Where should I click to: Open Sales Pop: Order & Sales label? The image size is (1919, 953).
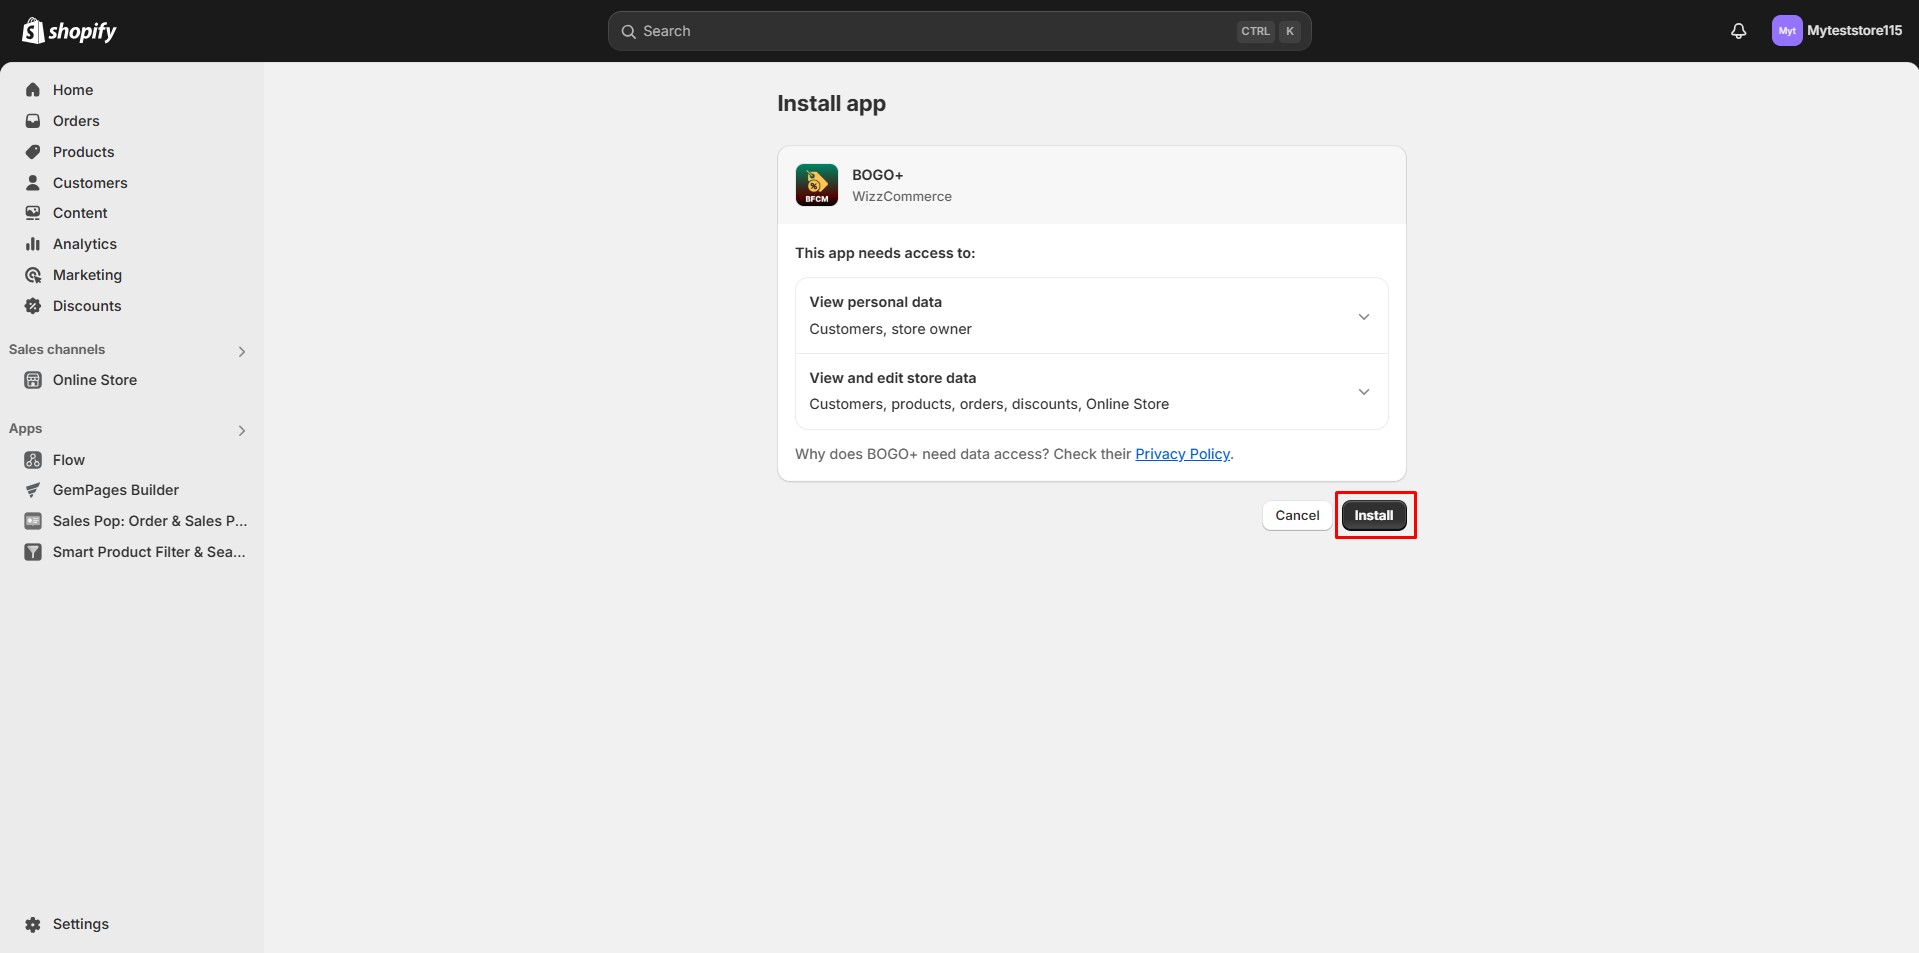150,521
